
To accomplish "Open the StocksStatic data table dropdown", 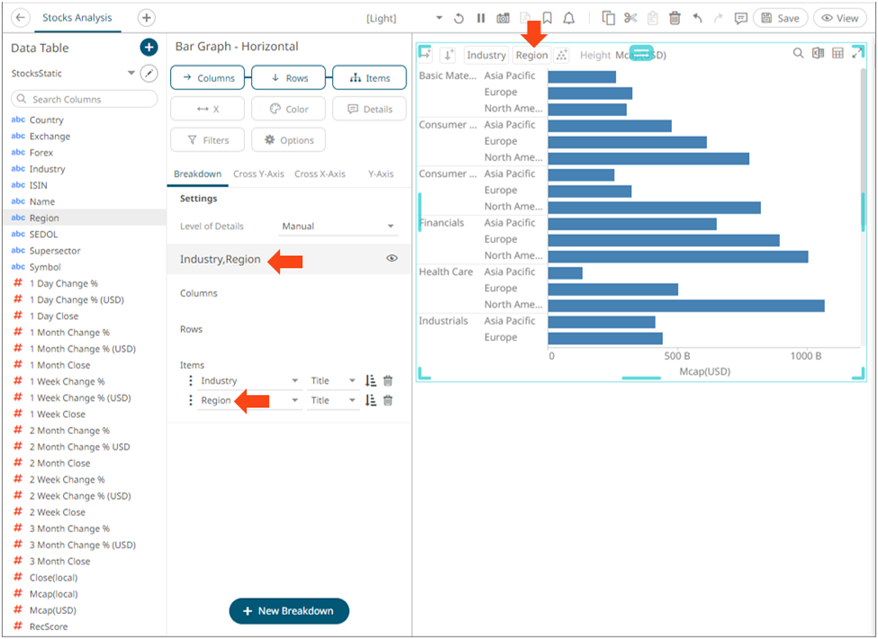I will [130, 74].
